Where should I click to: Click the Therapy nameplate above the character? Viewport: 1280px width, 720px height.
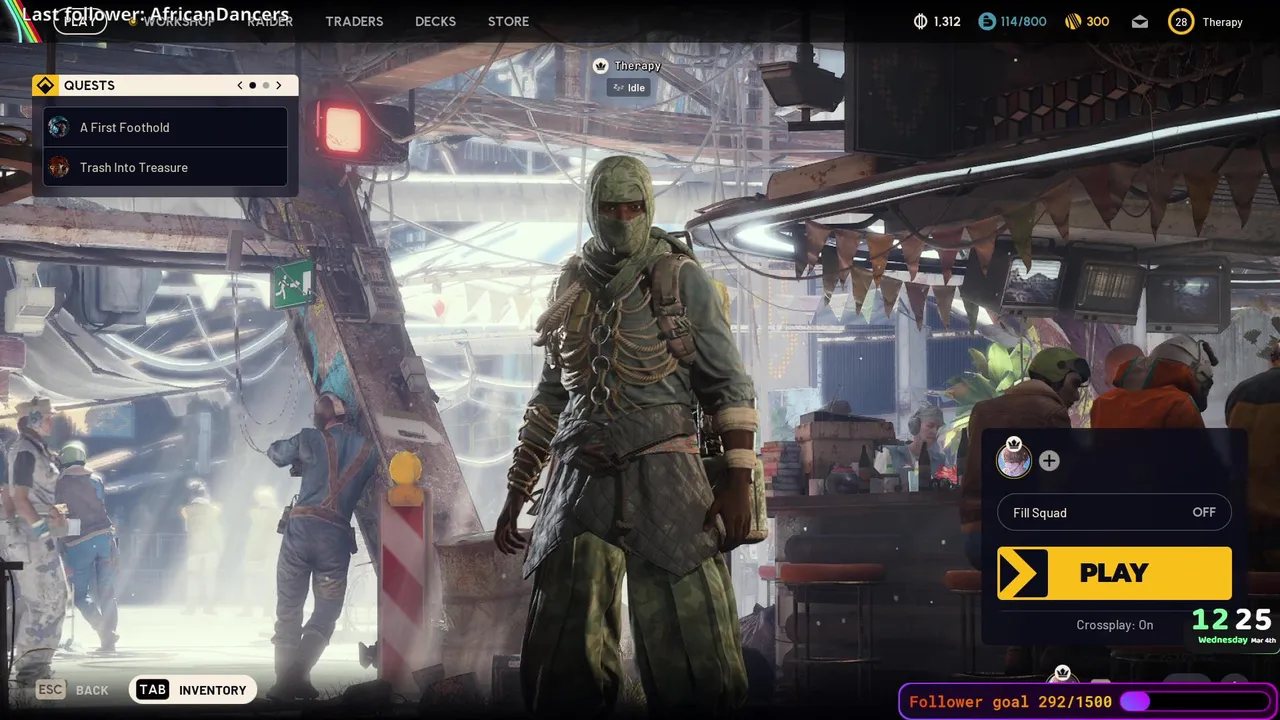[x=638, y=66]
